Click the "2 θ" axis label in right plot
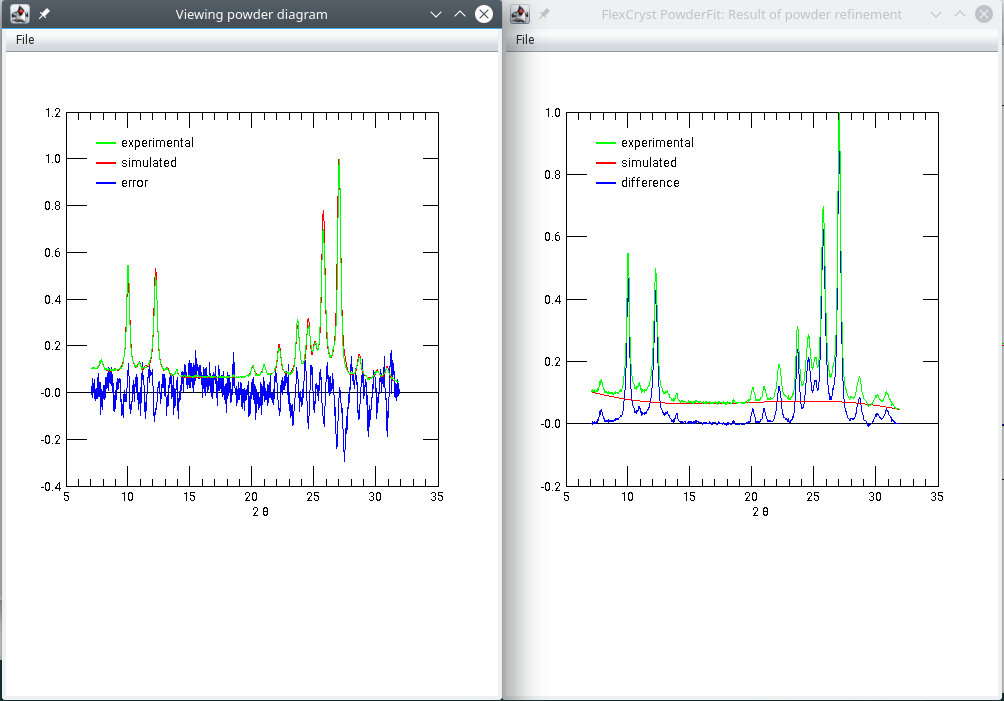 pyautogui.click(x=760, y=512)
